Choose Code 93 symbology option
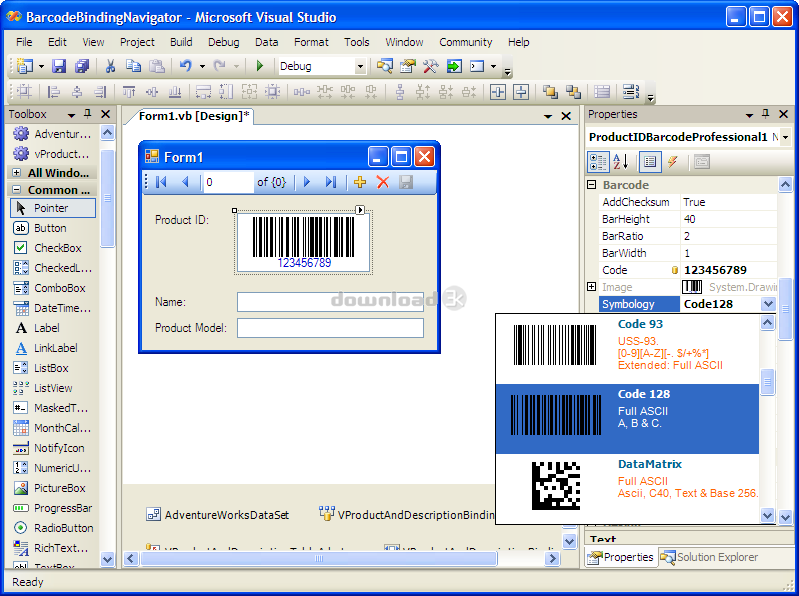 (x=627, y=349)
